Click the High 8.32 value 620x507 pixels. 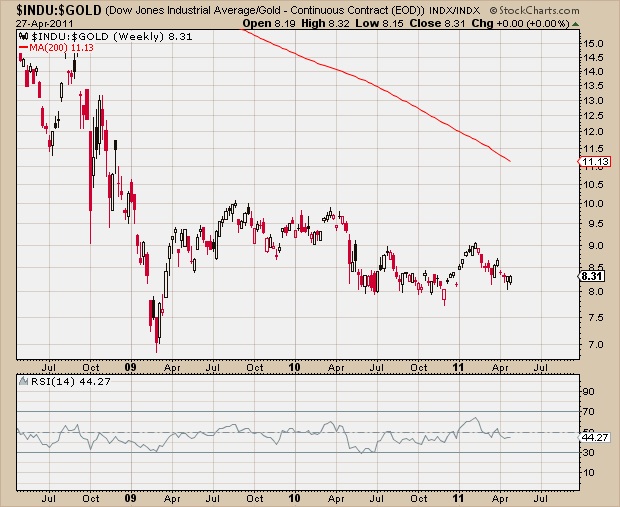click(x=325, y=23)
